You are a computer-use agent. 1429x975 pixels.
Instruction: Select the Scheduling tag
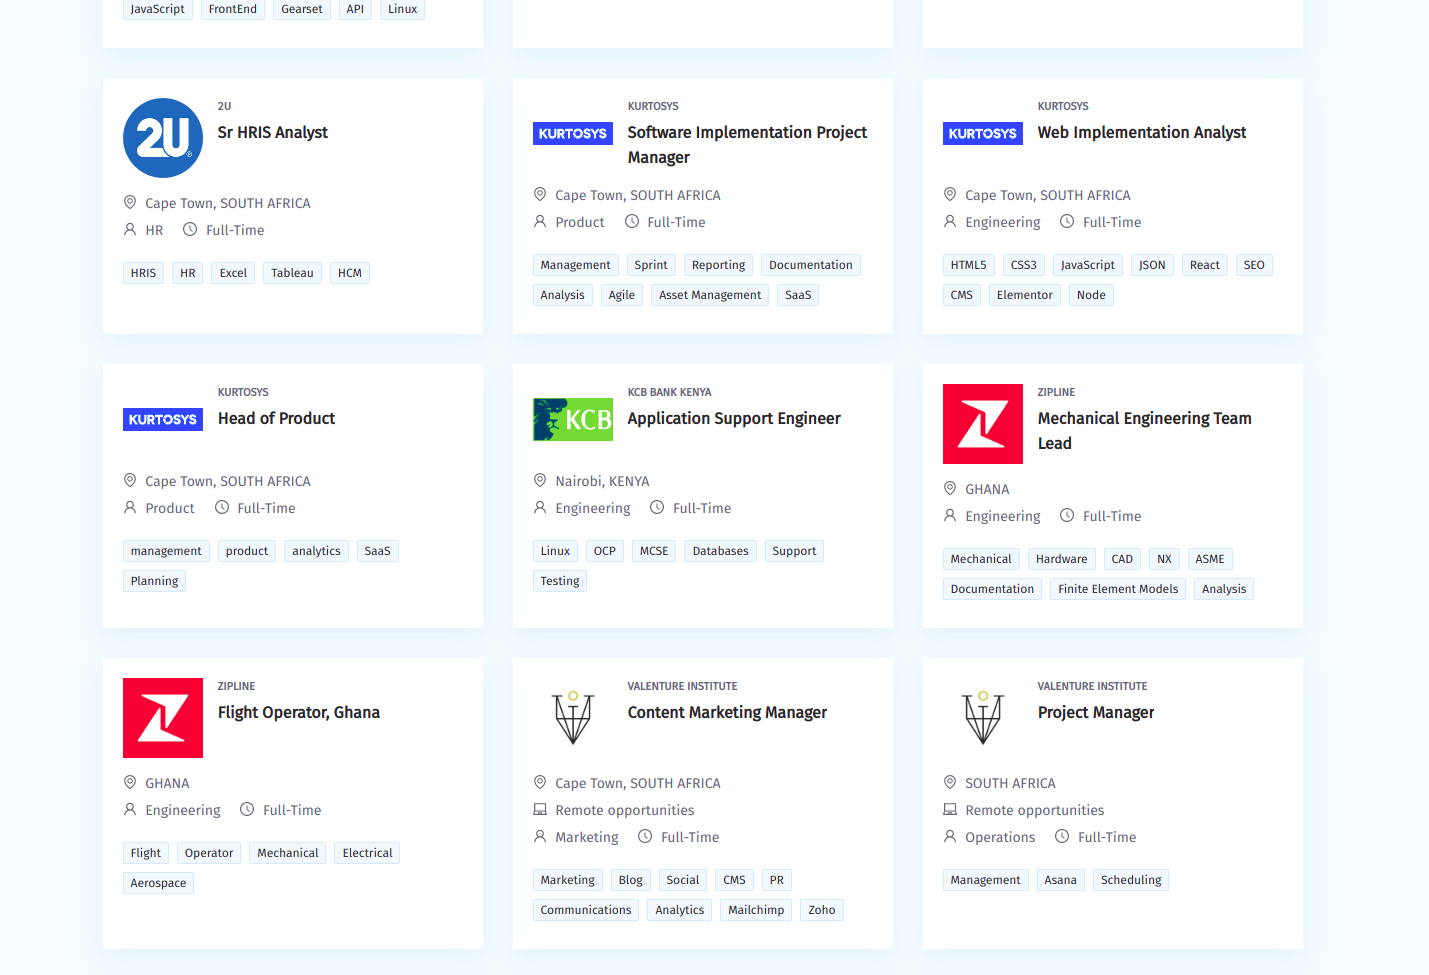pos(1131,880)
